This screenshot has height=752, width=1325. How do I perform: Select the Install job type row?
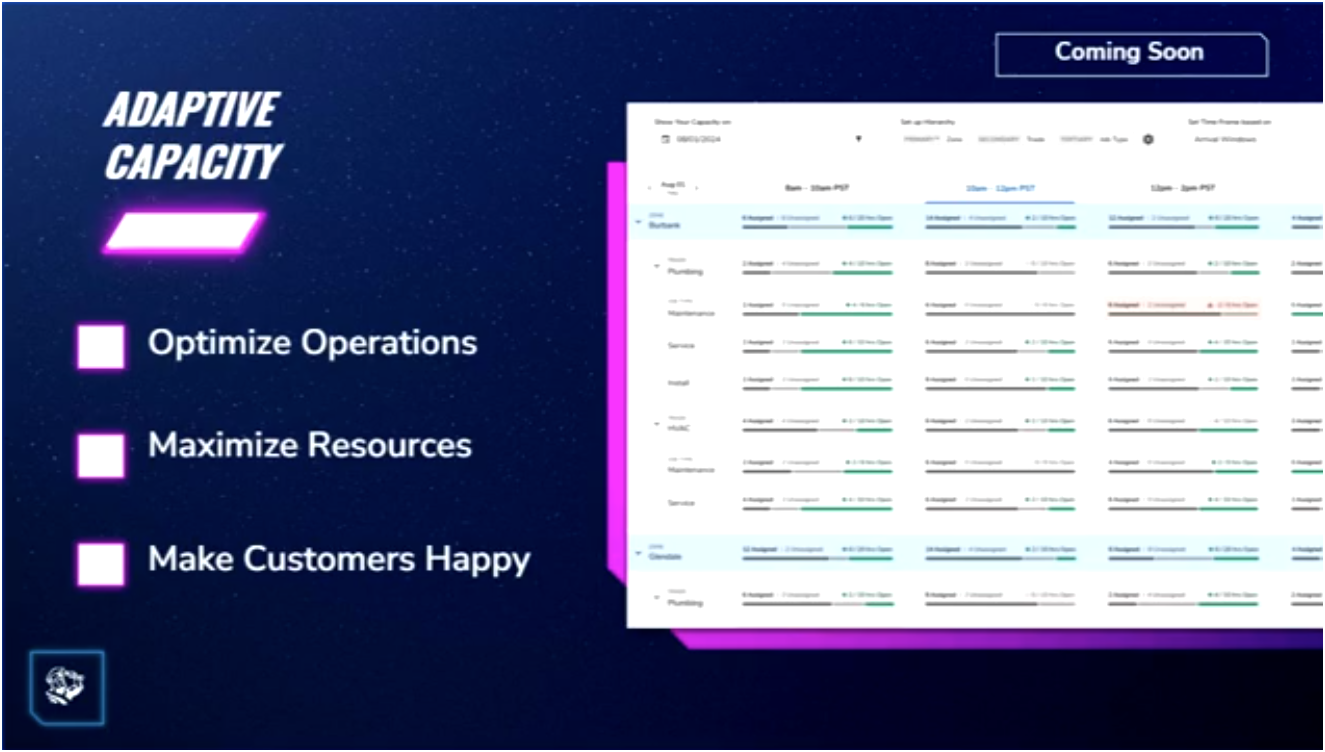[678, 383]
